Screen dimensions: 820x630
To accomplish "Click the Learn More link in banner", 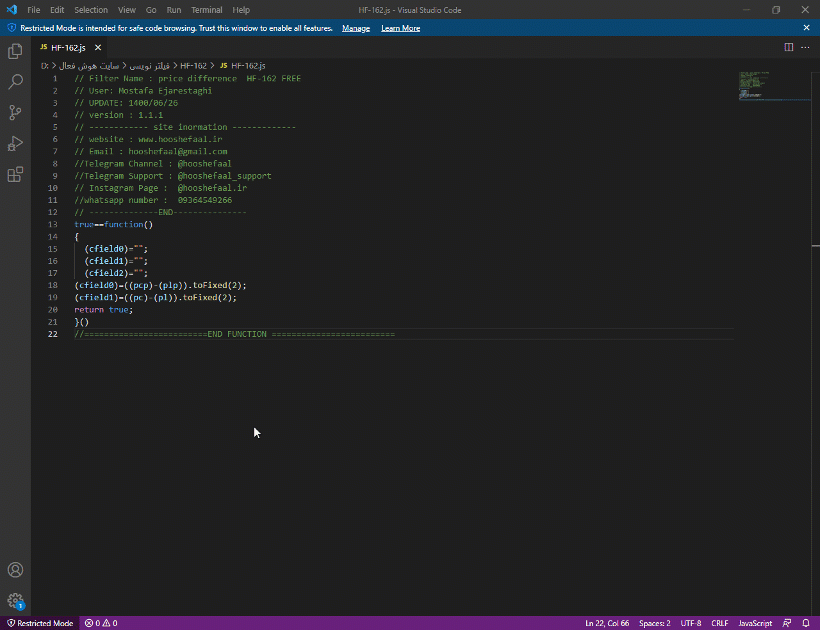I will (x=400, y=28).
